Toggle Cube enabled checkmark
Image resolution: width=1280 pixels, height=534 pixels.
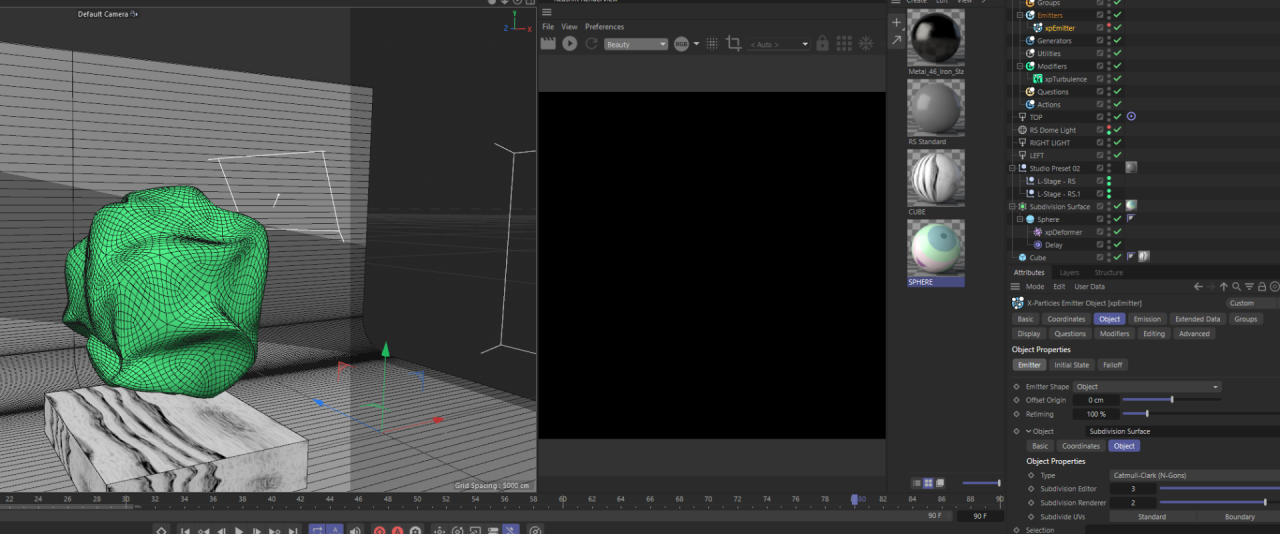point(1117,257)
